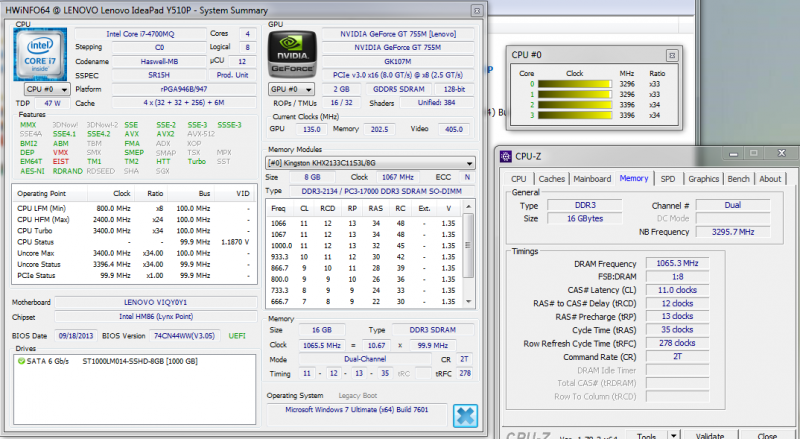Click the Dual-Channel memory mode field
Viewport: 800px width, 439px height.
click(365, 359)
